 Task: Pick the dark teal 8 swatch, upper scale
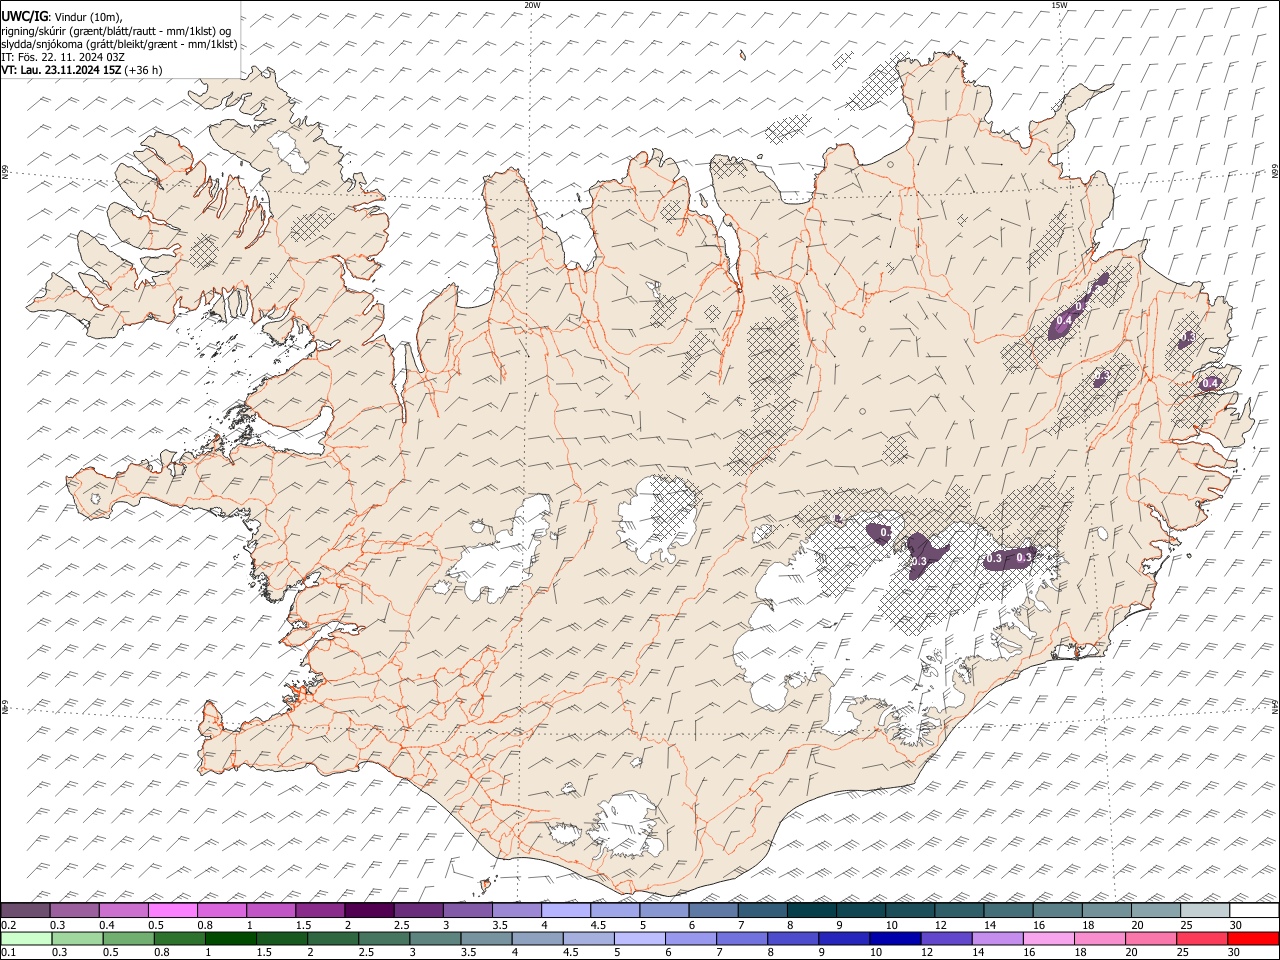[812, 911]
